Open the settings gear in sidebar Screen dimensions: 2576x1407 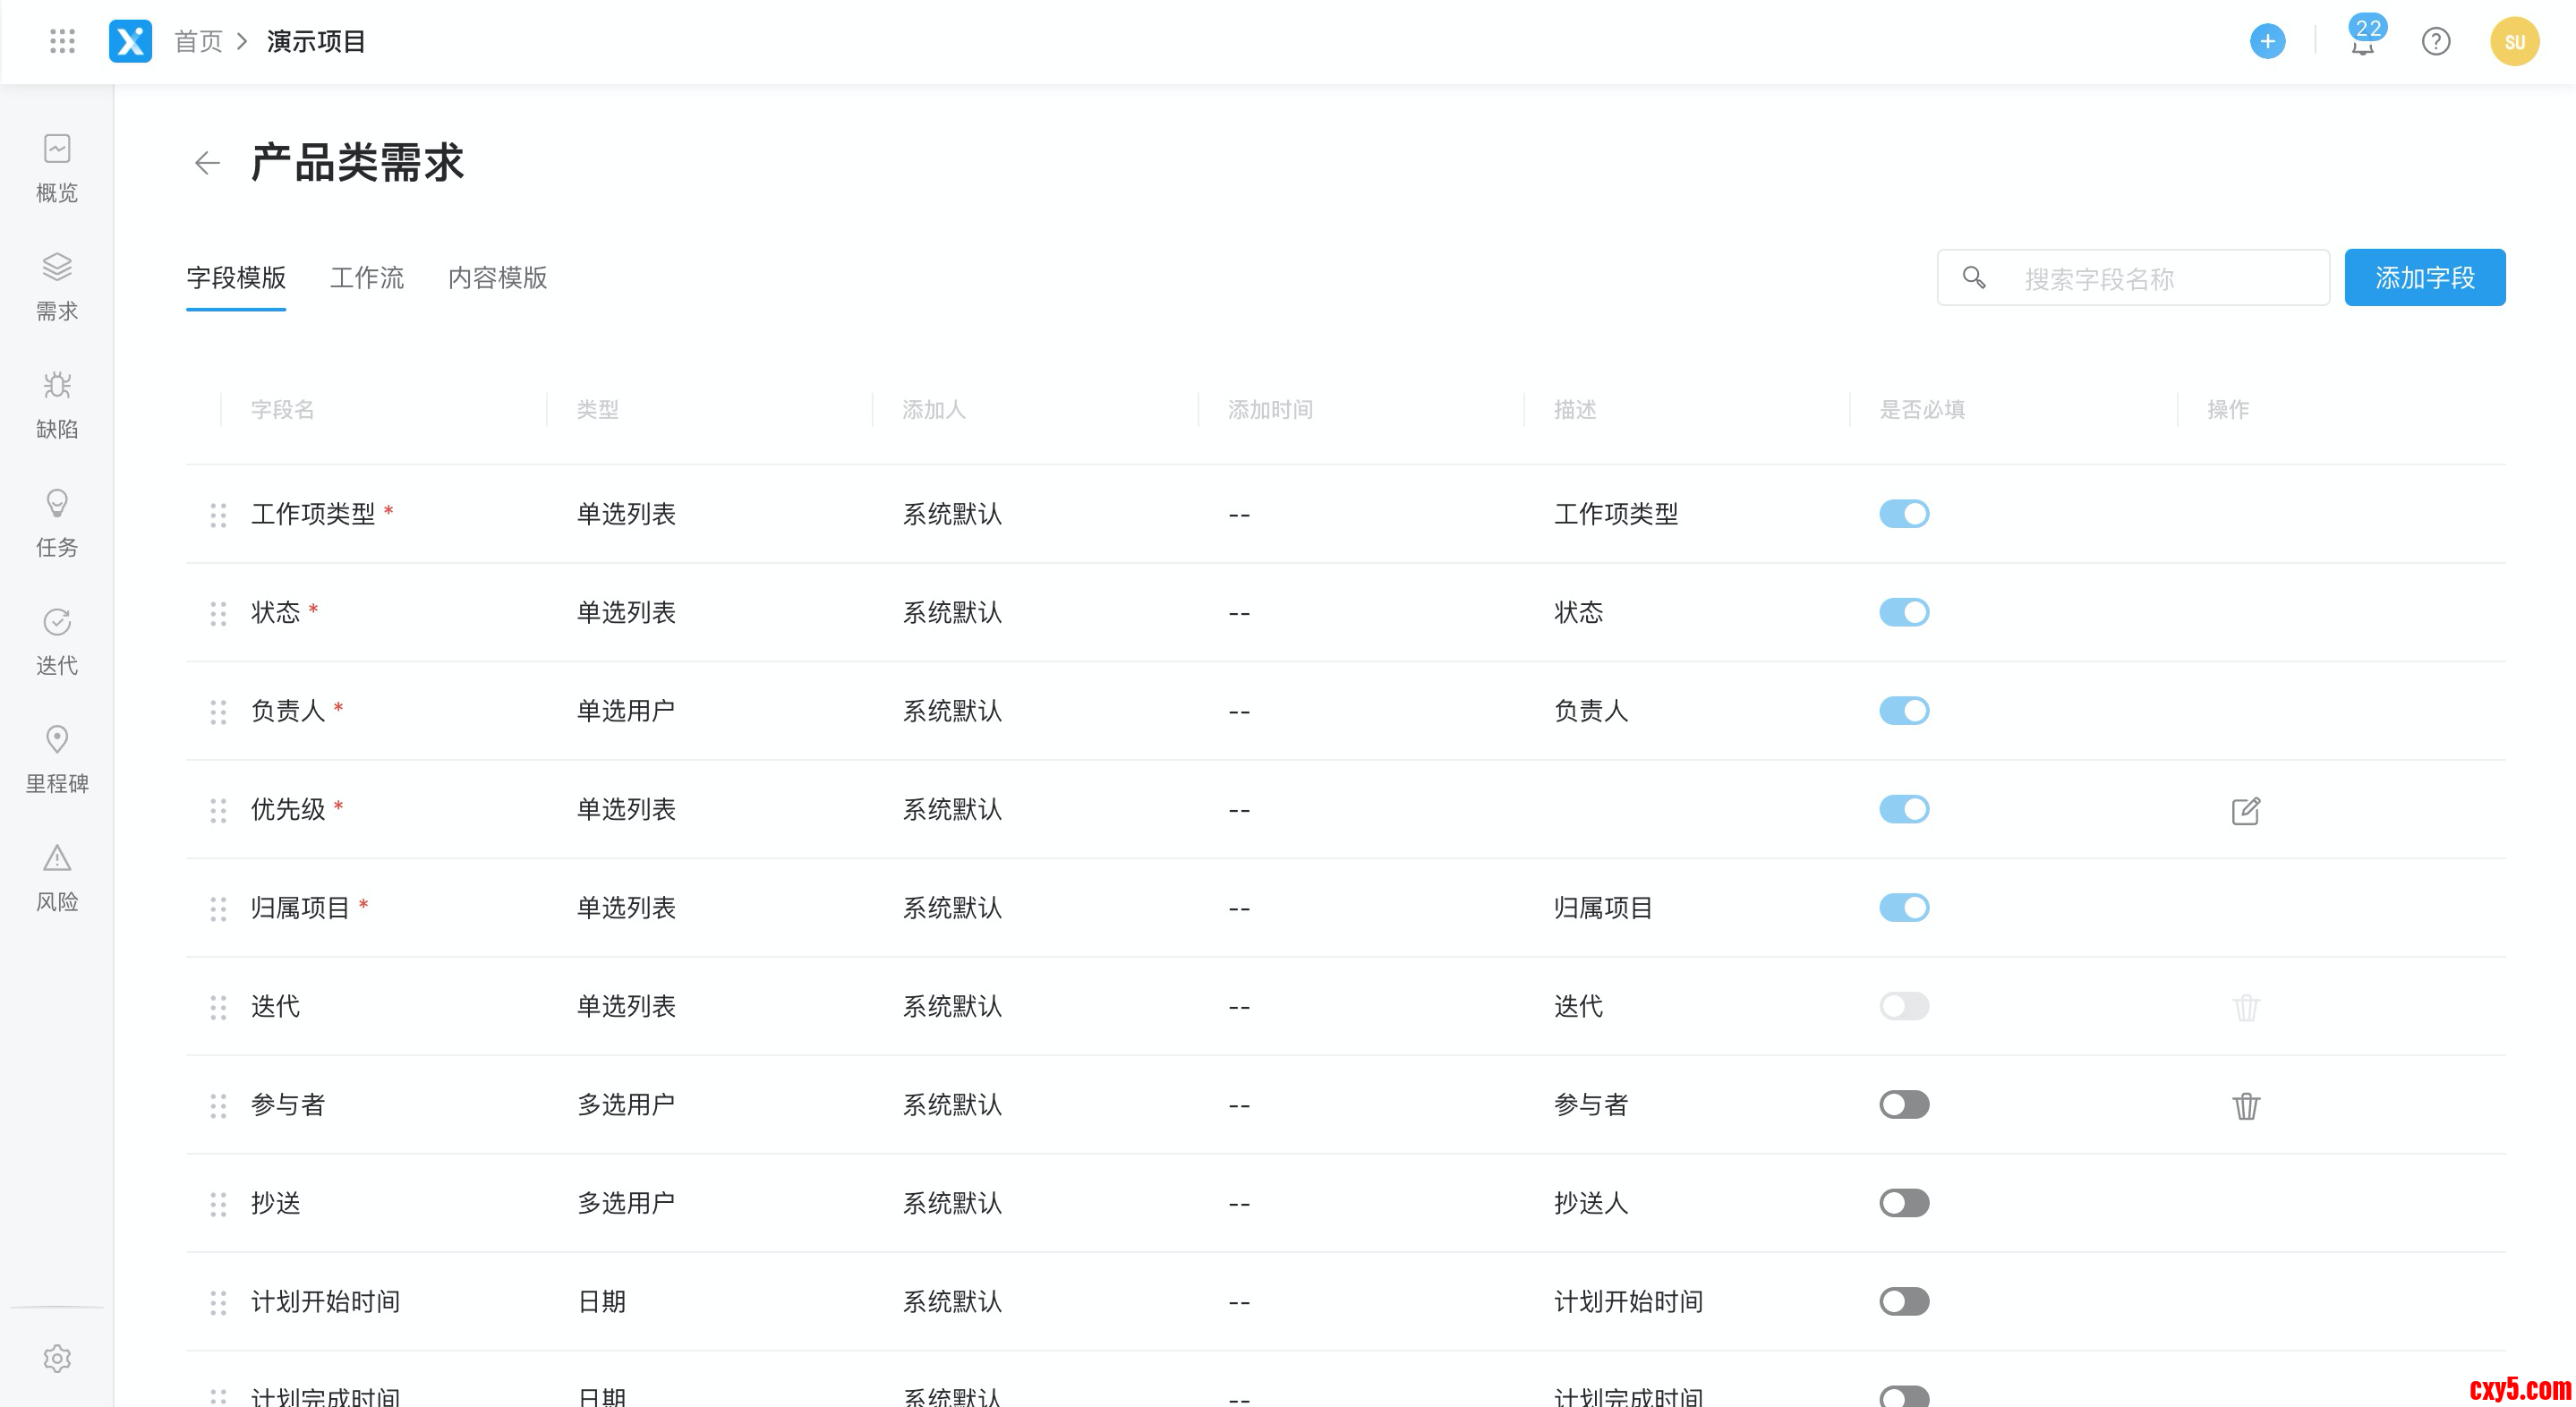pos(57,1358)
